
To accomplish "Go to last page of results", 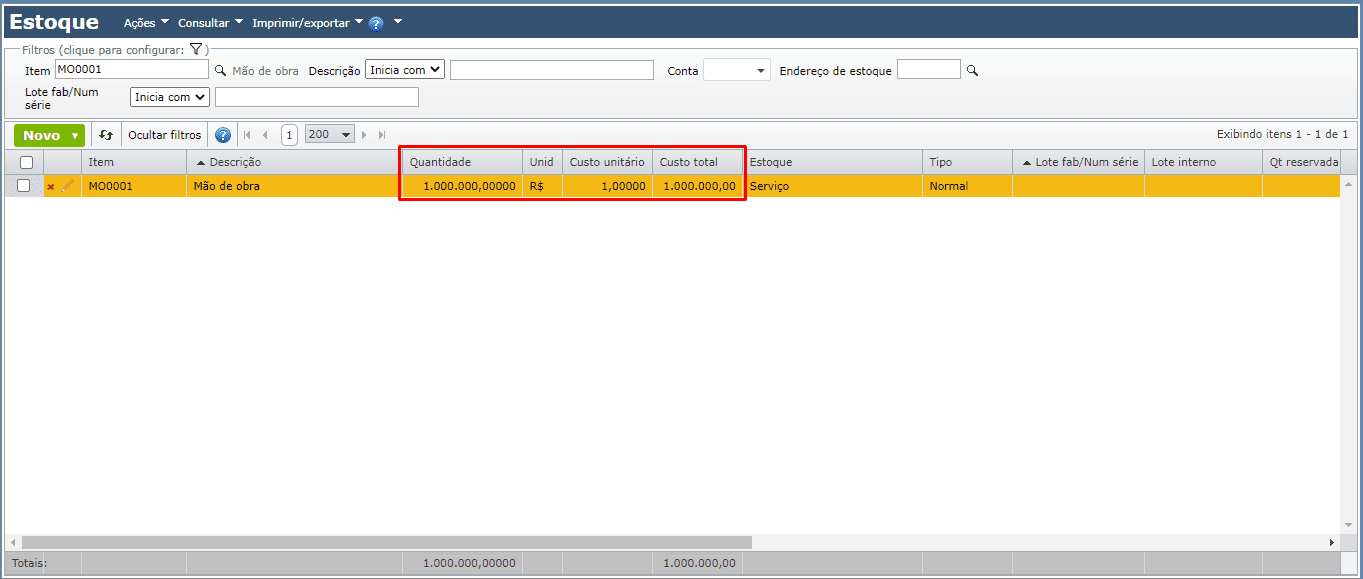I will (x=382, y=135).
